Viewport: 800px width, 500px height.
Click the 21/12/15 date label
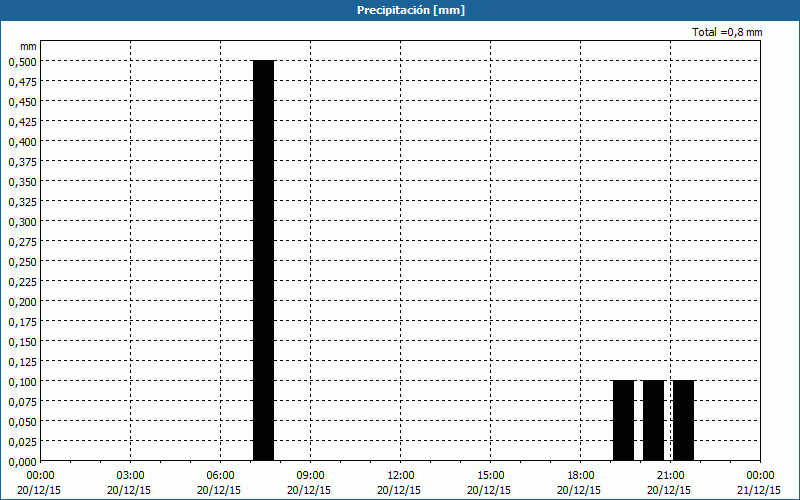(759, 490)
